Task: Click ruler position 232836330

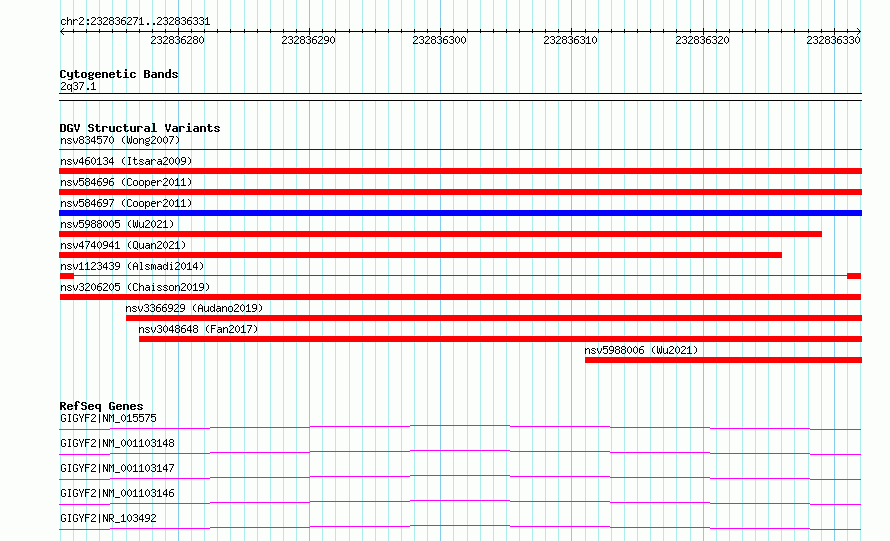Action: [833, 40]
